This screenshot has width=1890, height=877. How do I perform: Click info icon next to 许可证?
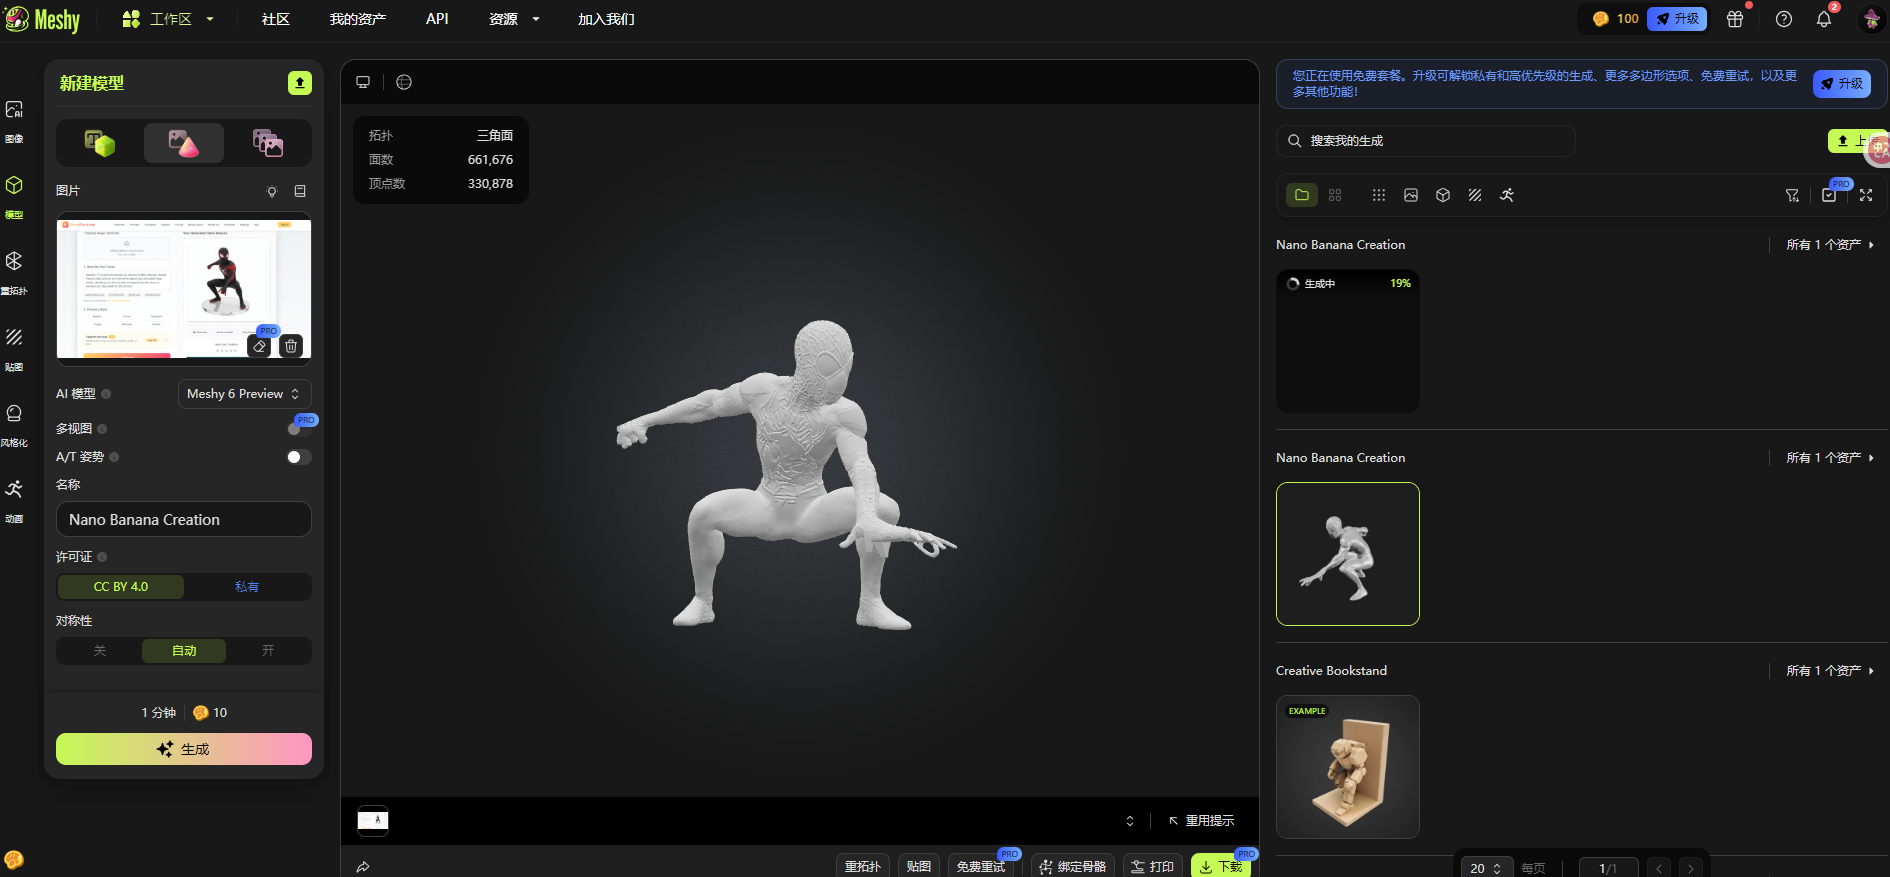102,557
